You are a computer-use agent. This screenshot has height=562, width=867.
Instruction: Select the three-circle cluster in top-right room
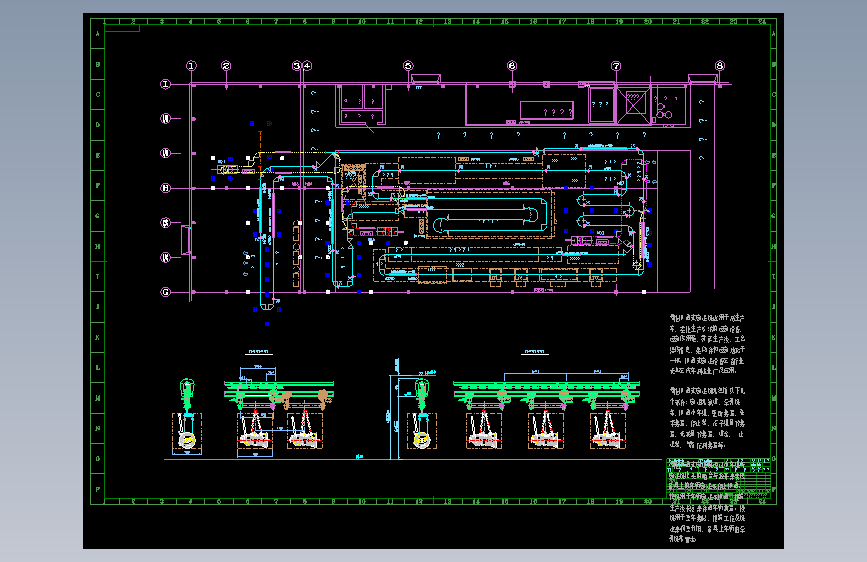(x=664, y=111)
